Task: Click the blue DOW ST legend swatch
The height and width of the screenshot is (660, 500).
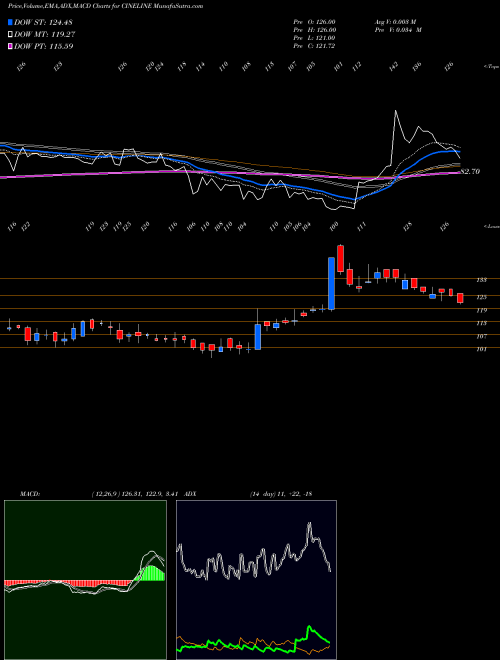Action: (x=10, y=22)
